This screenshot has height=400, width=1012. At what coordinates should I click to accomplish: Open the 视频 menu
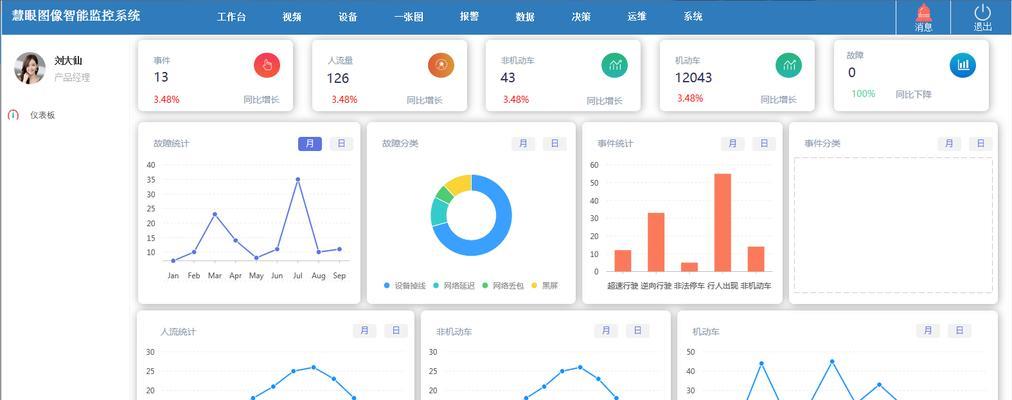tap(292, 17)
